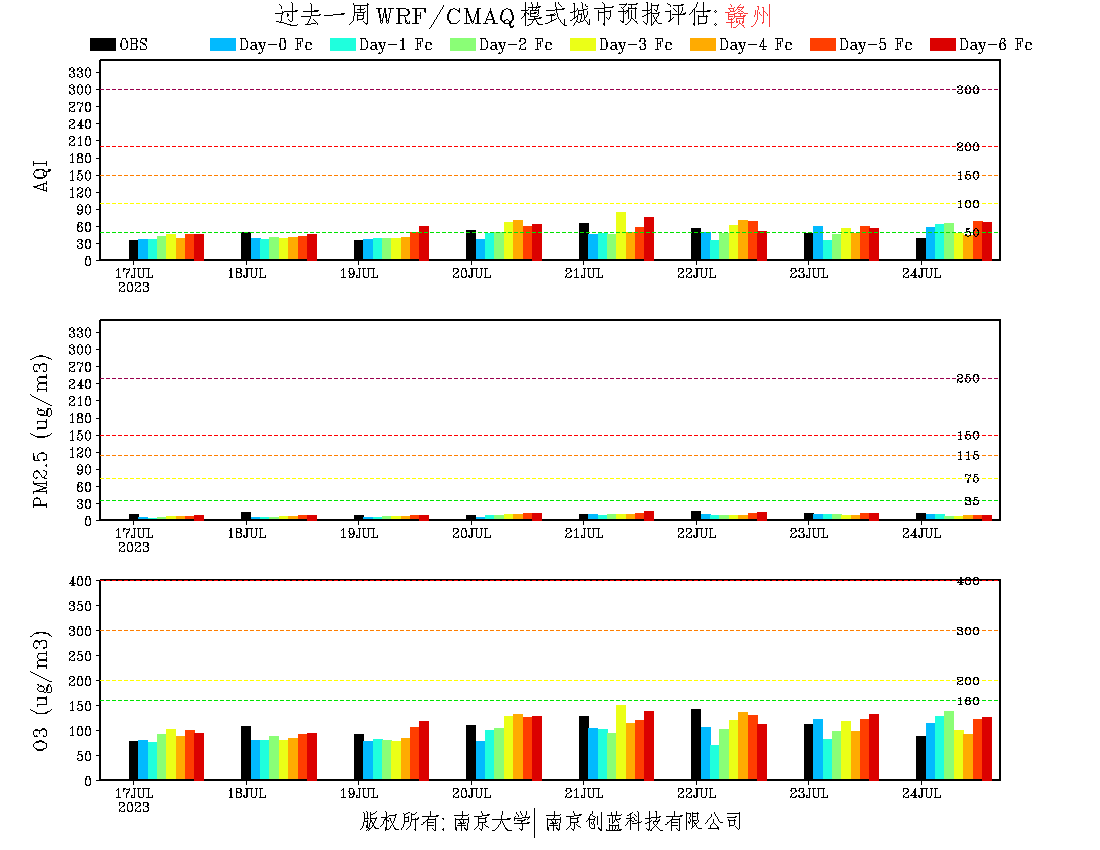The image size is (1100, 850).
Task: Click the Day-2 Fc green legend swatch
Action: point(463,44)
